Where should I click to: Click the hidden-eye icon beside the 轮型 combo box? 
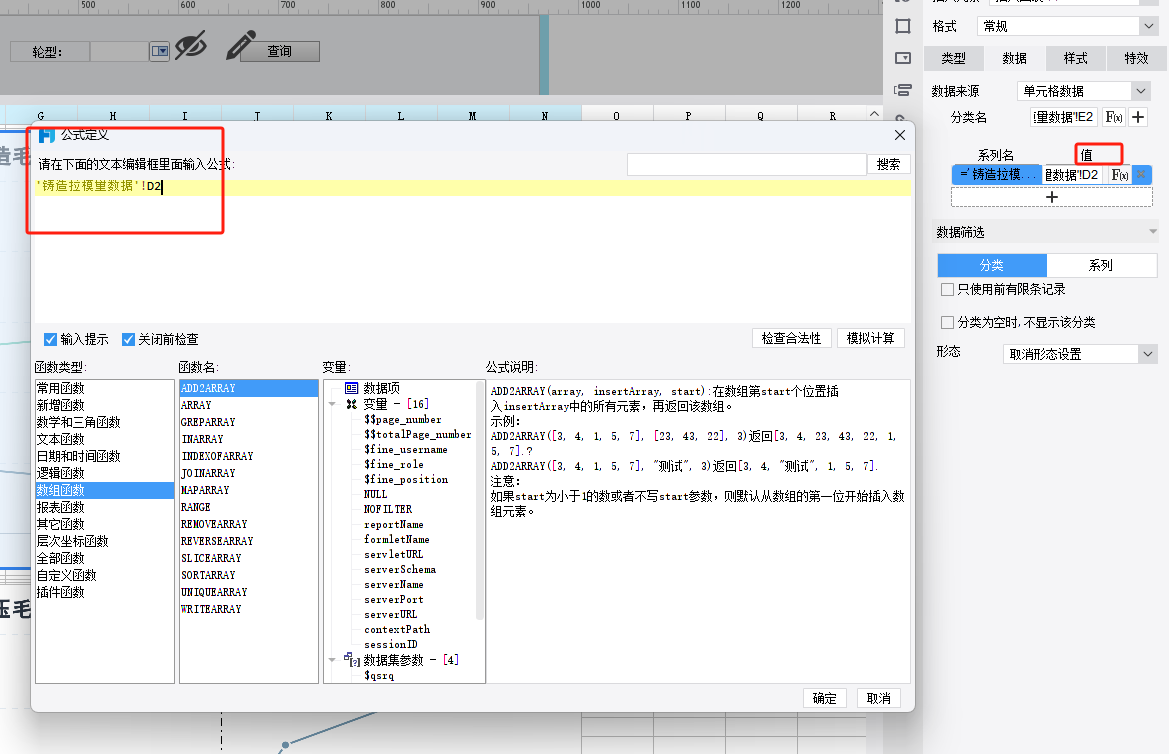pyautogui.click(x=190, y=45)
